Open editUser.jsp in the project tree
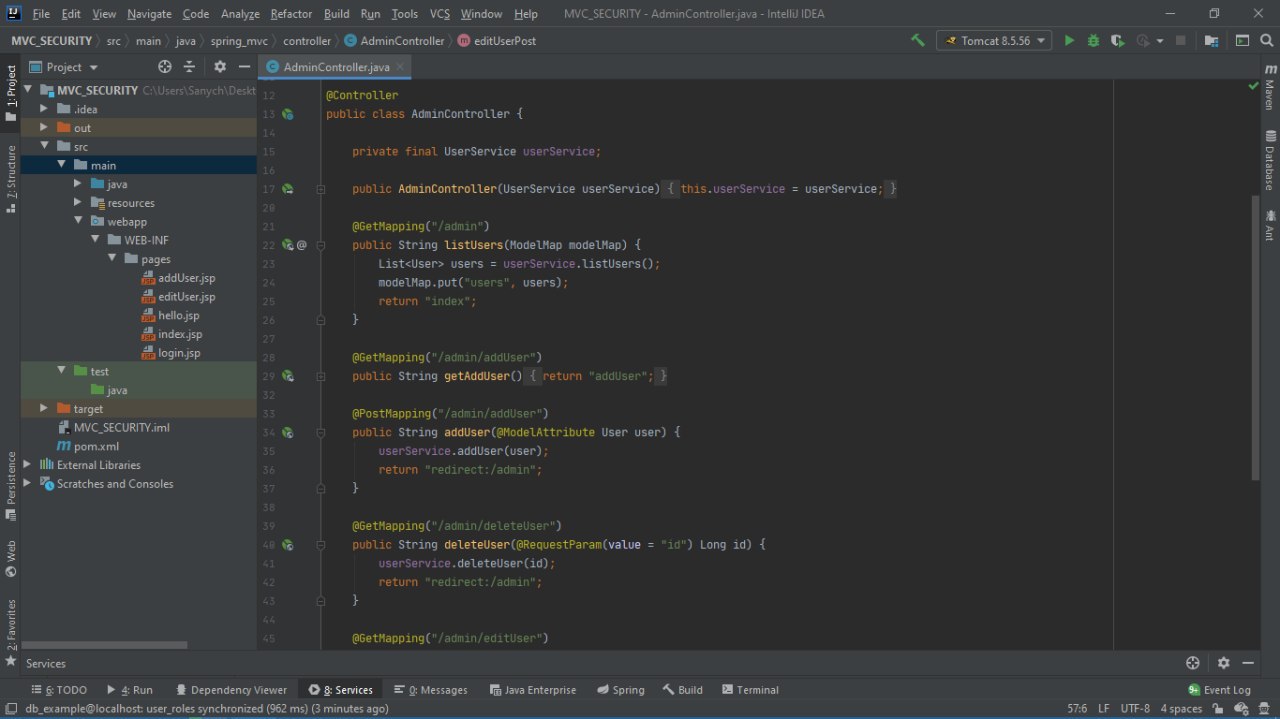 (x=186, y=297)
